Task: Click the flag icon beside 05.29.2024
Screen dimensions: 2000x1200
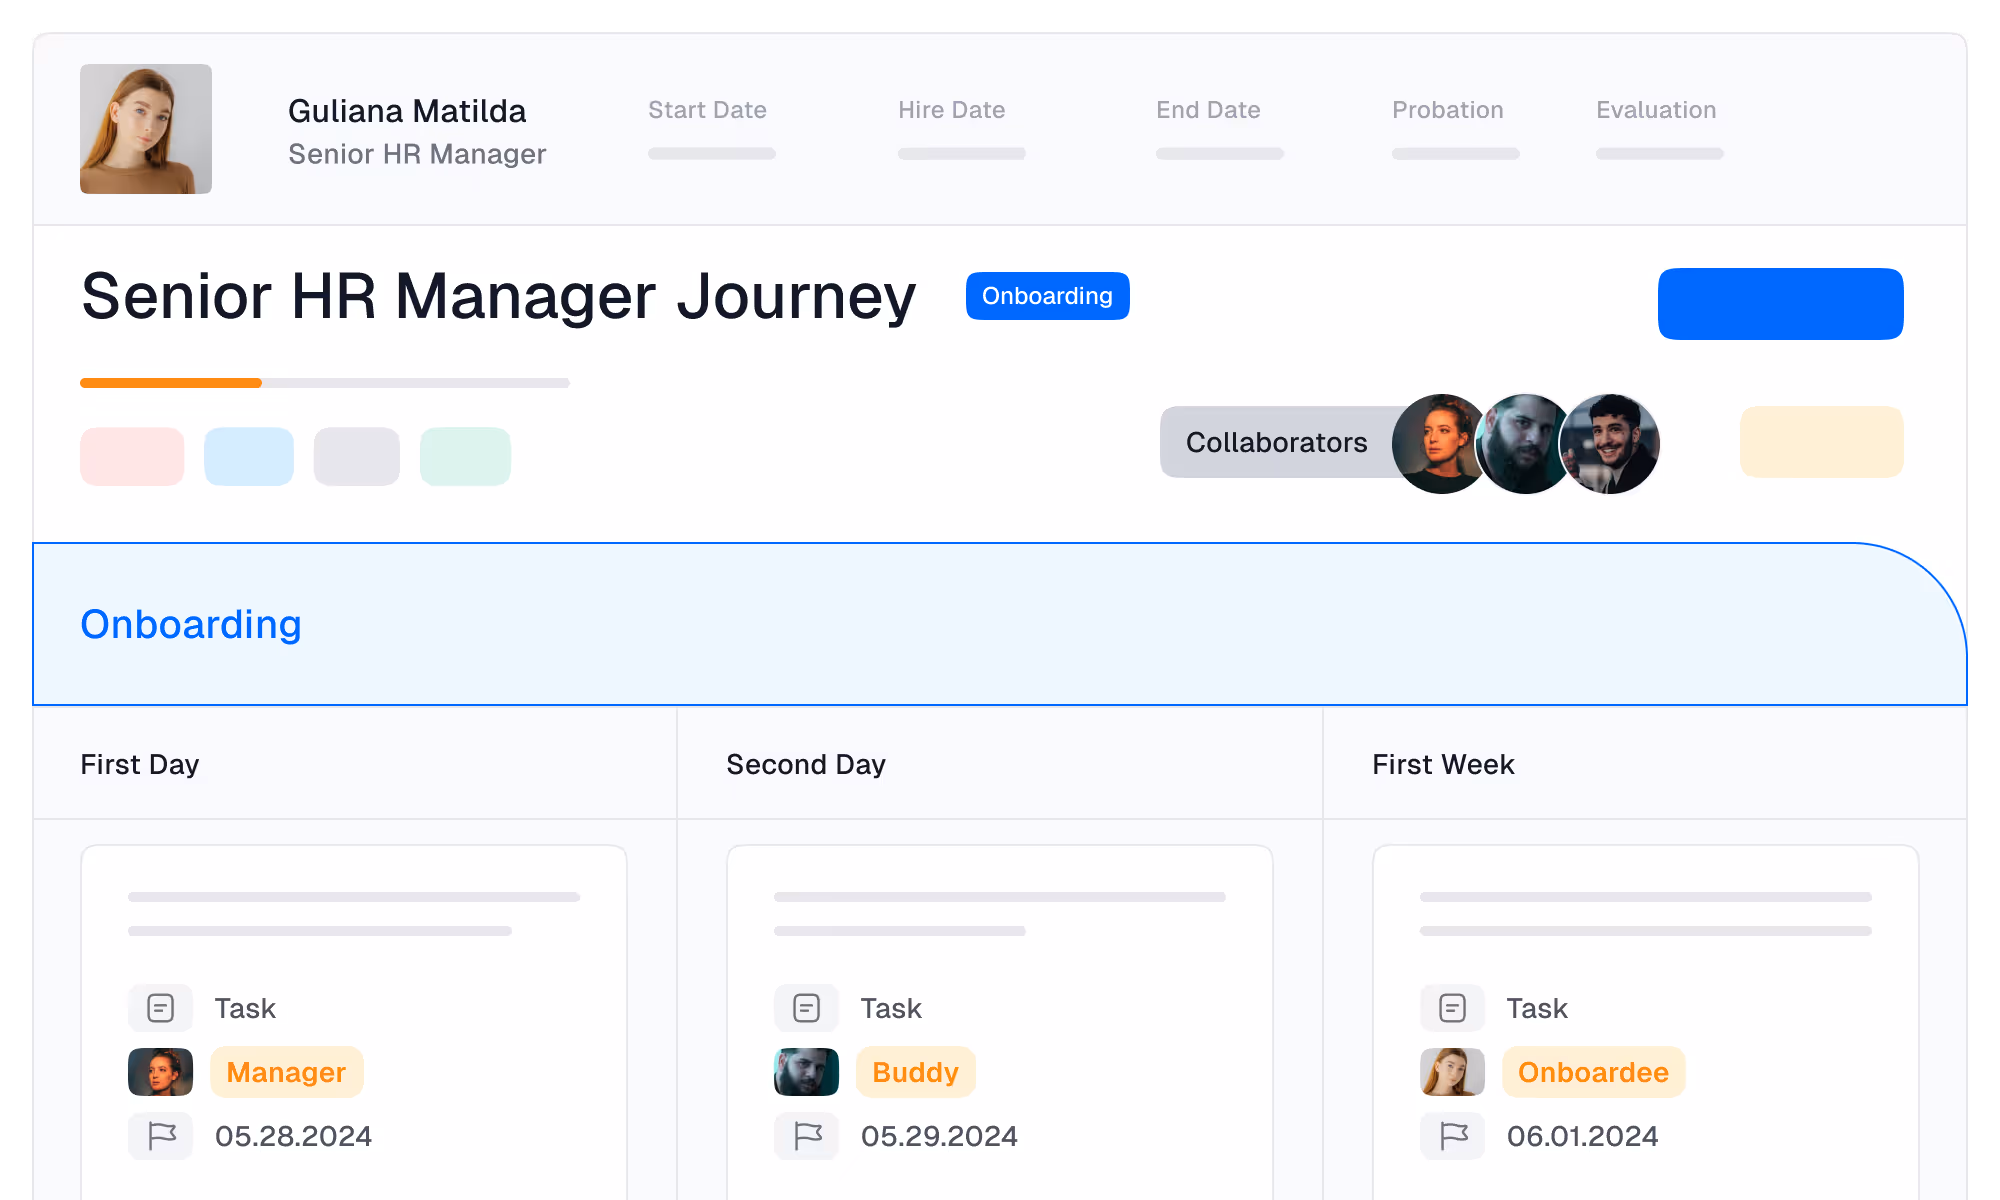Action: pos(806,1136)
